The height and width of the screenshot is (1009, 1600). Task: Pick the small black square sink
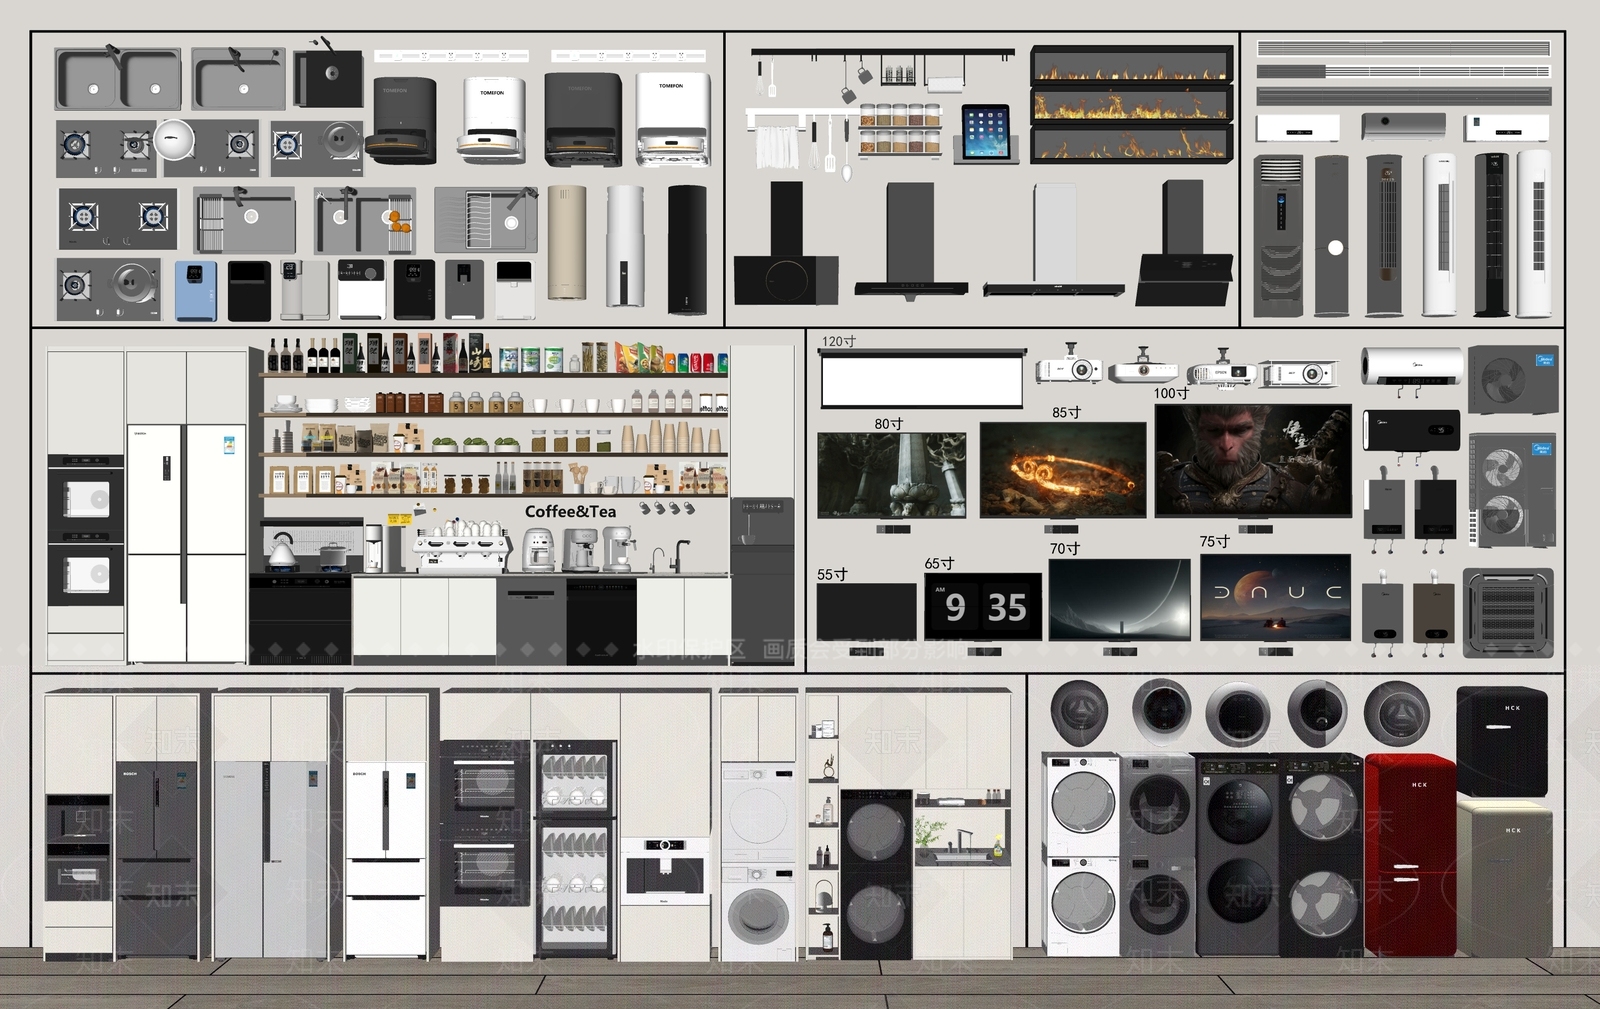point(328,79)
